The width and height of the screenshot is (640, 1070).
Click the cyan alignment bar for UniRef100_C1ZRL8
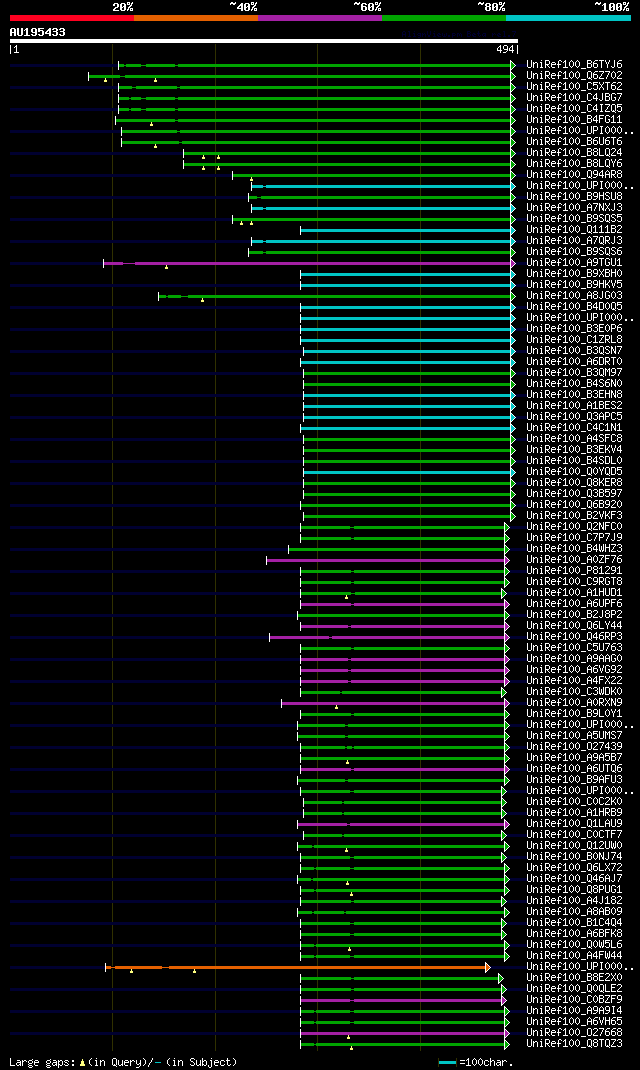click(x=406, y=340)
